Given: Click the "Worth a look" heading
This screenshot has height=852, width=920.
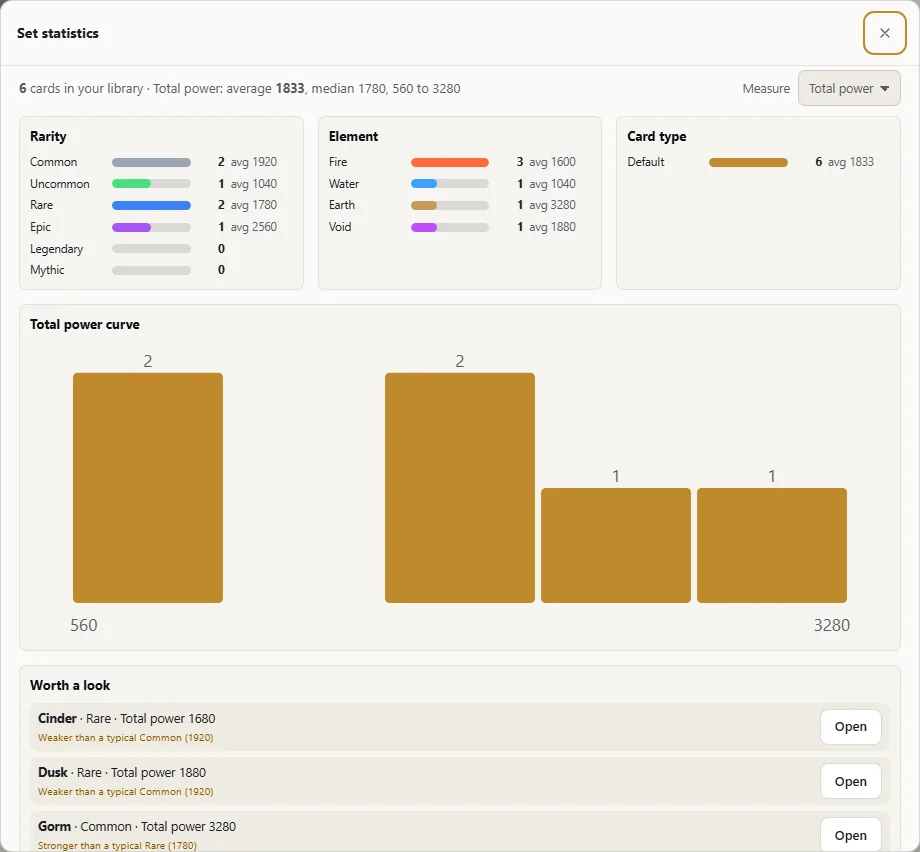Looking at the screenshot, I should (x=70, y=685).
